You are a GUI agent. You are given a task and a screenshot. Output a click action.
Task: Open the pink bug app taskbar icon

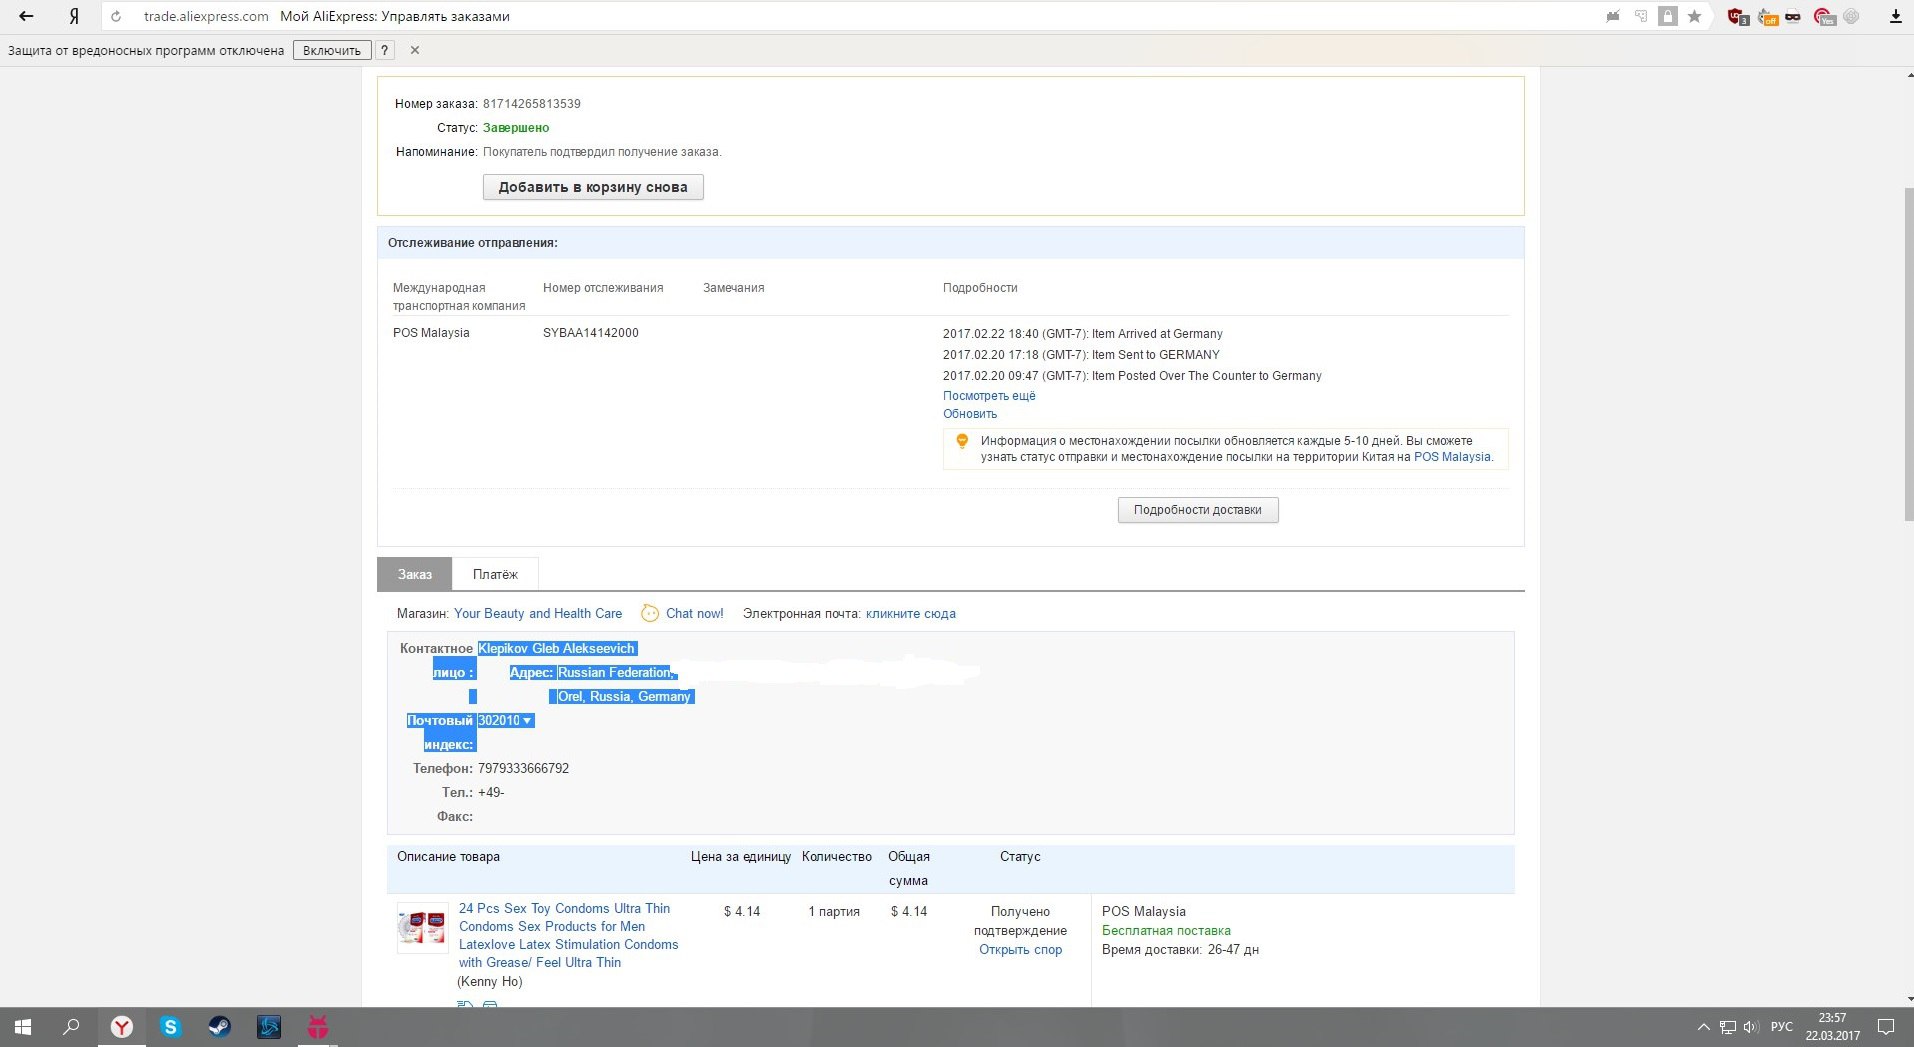pos(318,1027)
